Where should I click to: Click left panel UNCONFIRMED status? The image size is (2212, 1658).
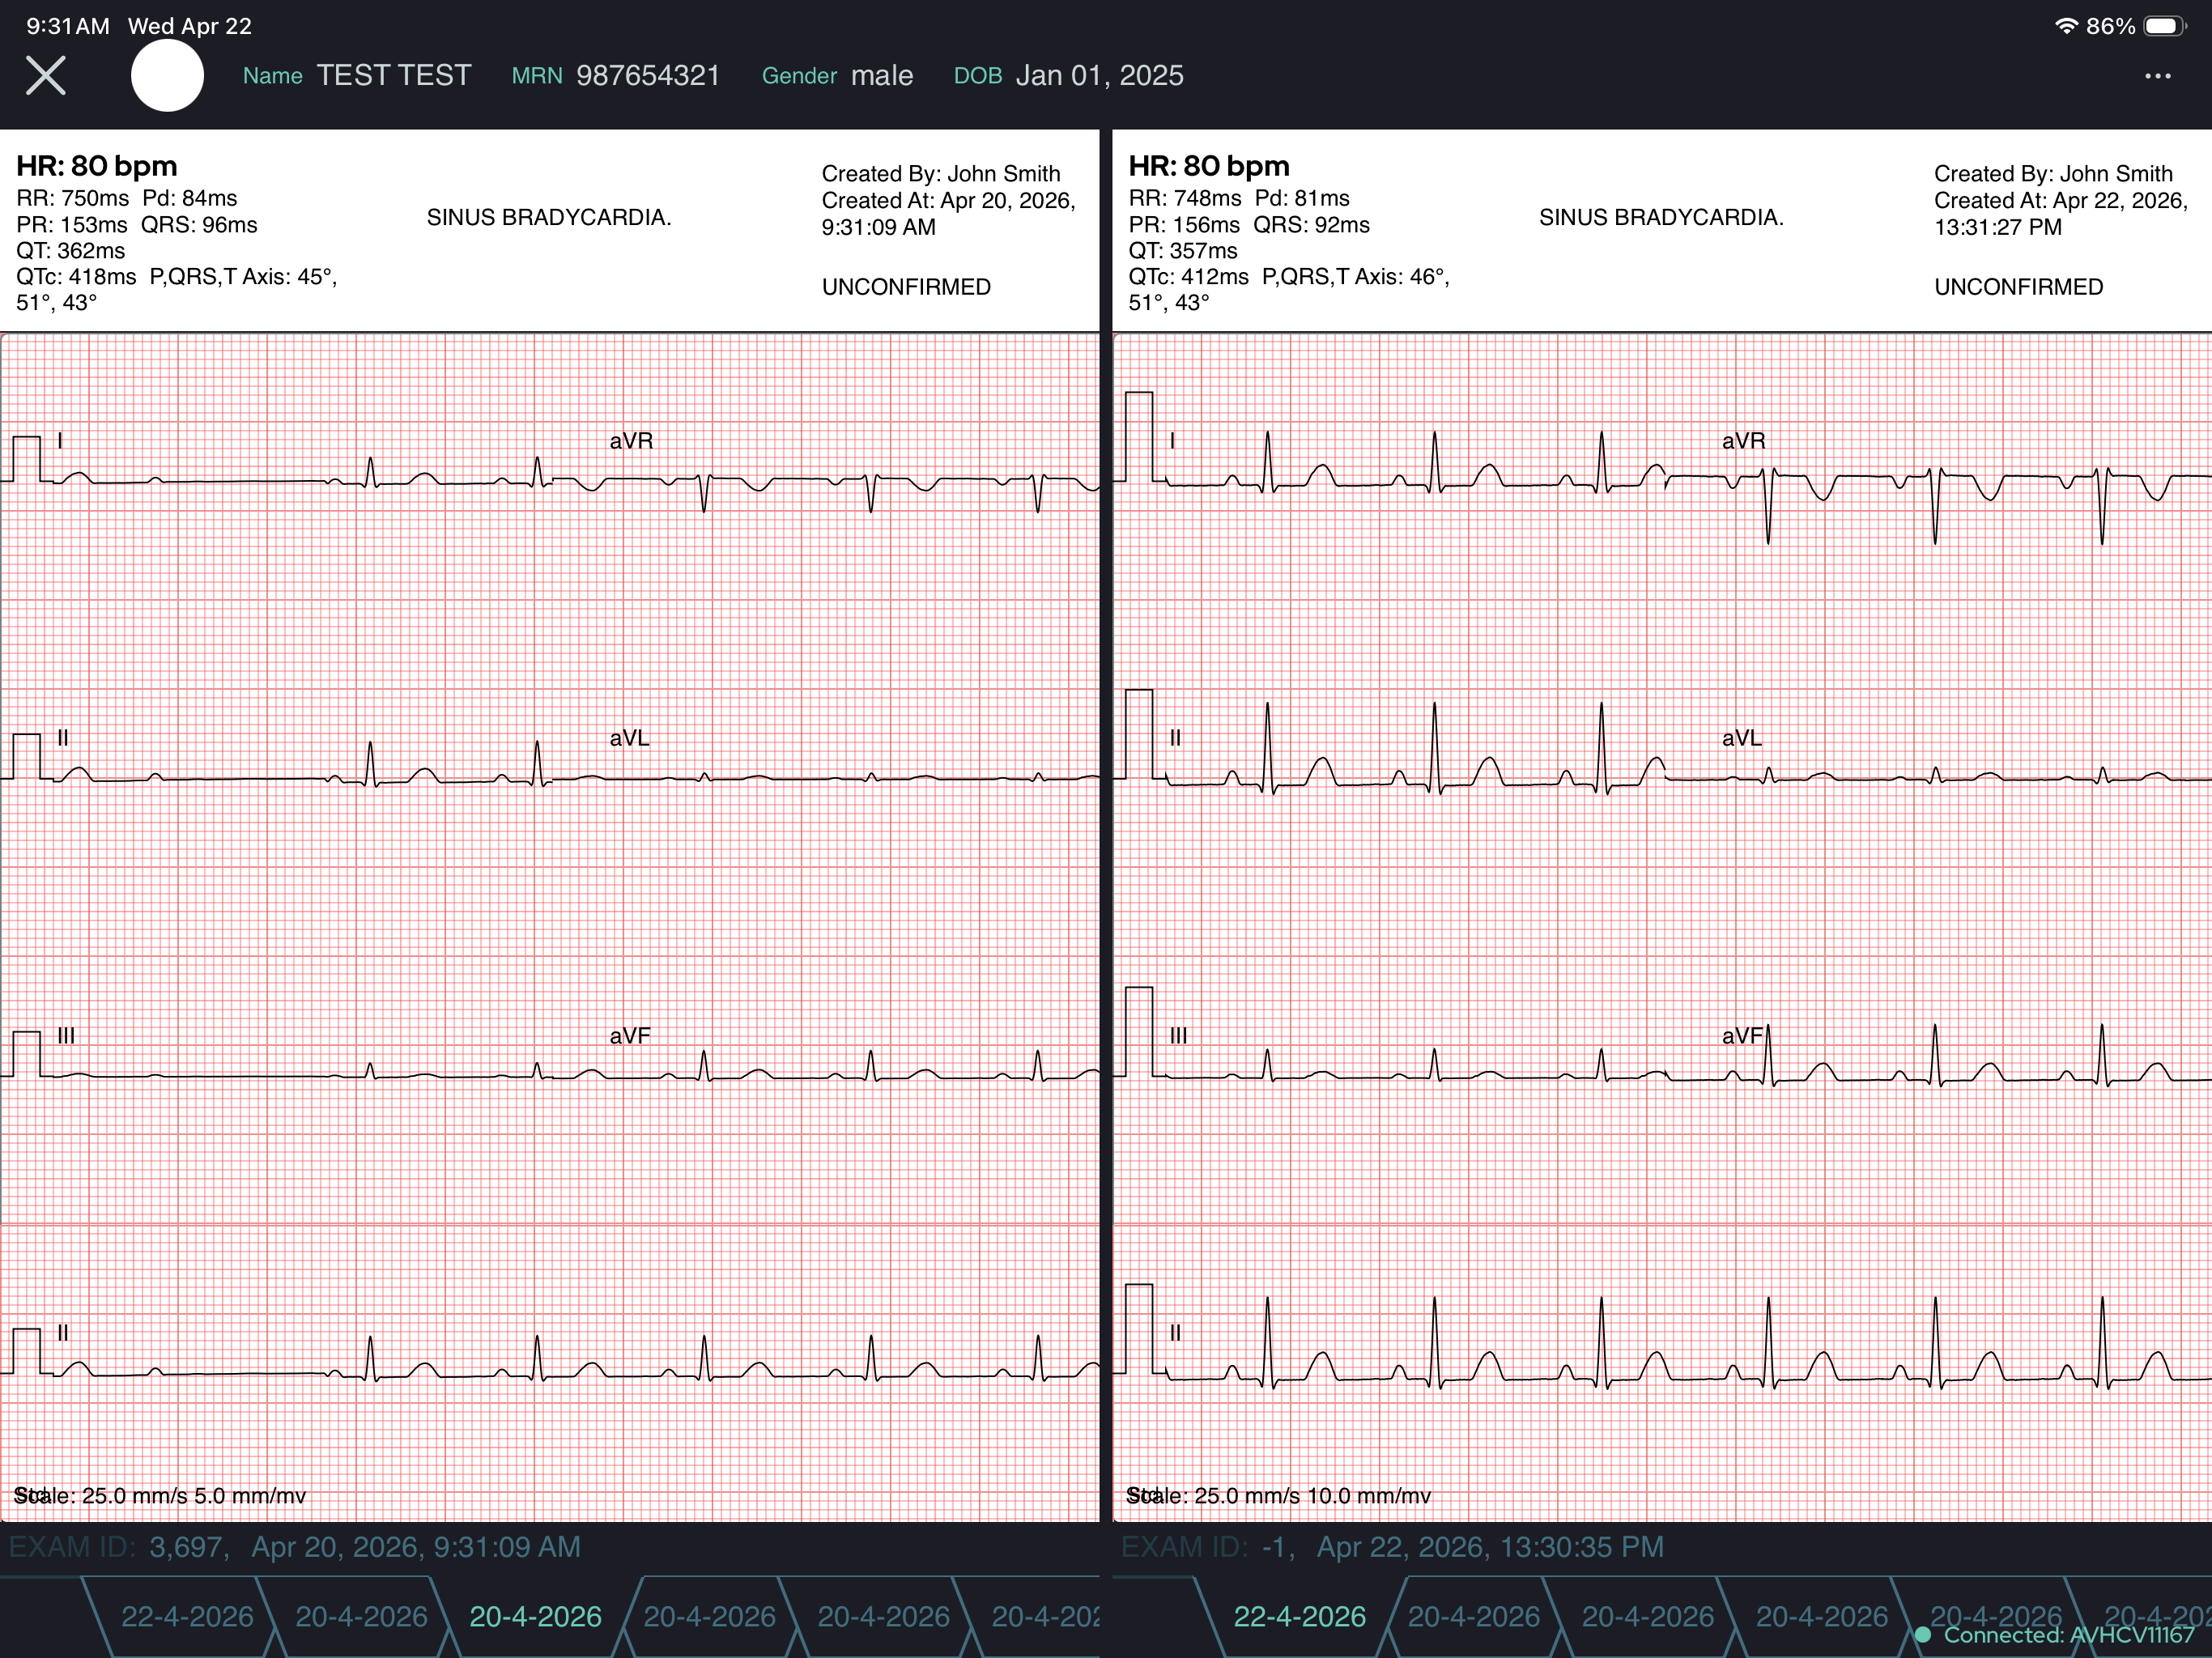[x=906, y=287]
